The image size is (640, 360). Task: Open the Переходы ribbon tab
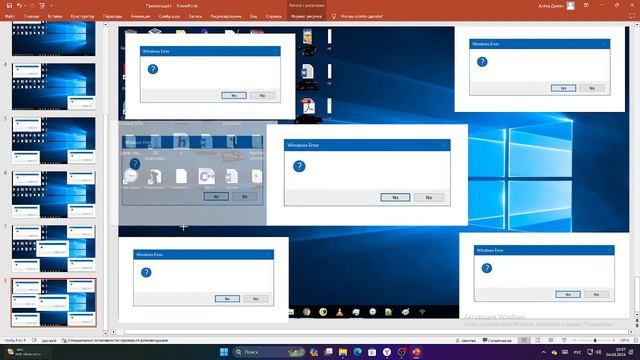pyautogui.click(x=112, y=16)
